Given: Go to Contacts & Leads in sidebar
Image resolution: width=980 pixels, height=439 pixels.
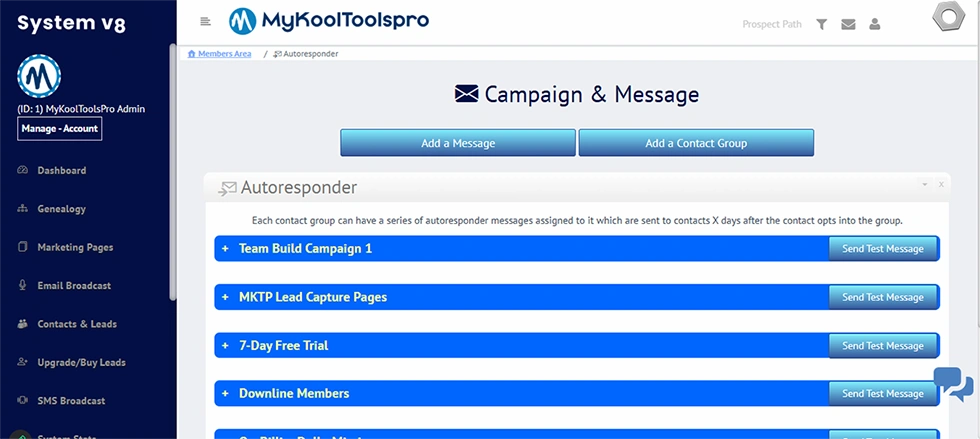Looking at the screenshot, I should pos(77,324).
